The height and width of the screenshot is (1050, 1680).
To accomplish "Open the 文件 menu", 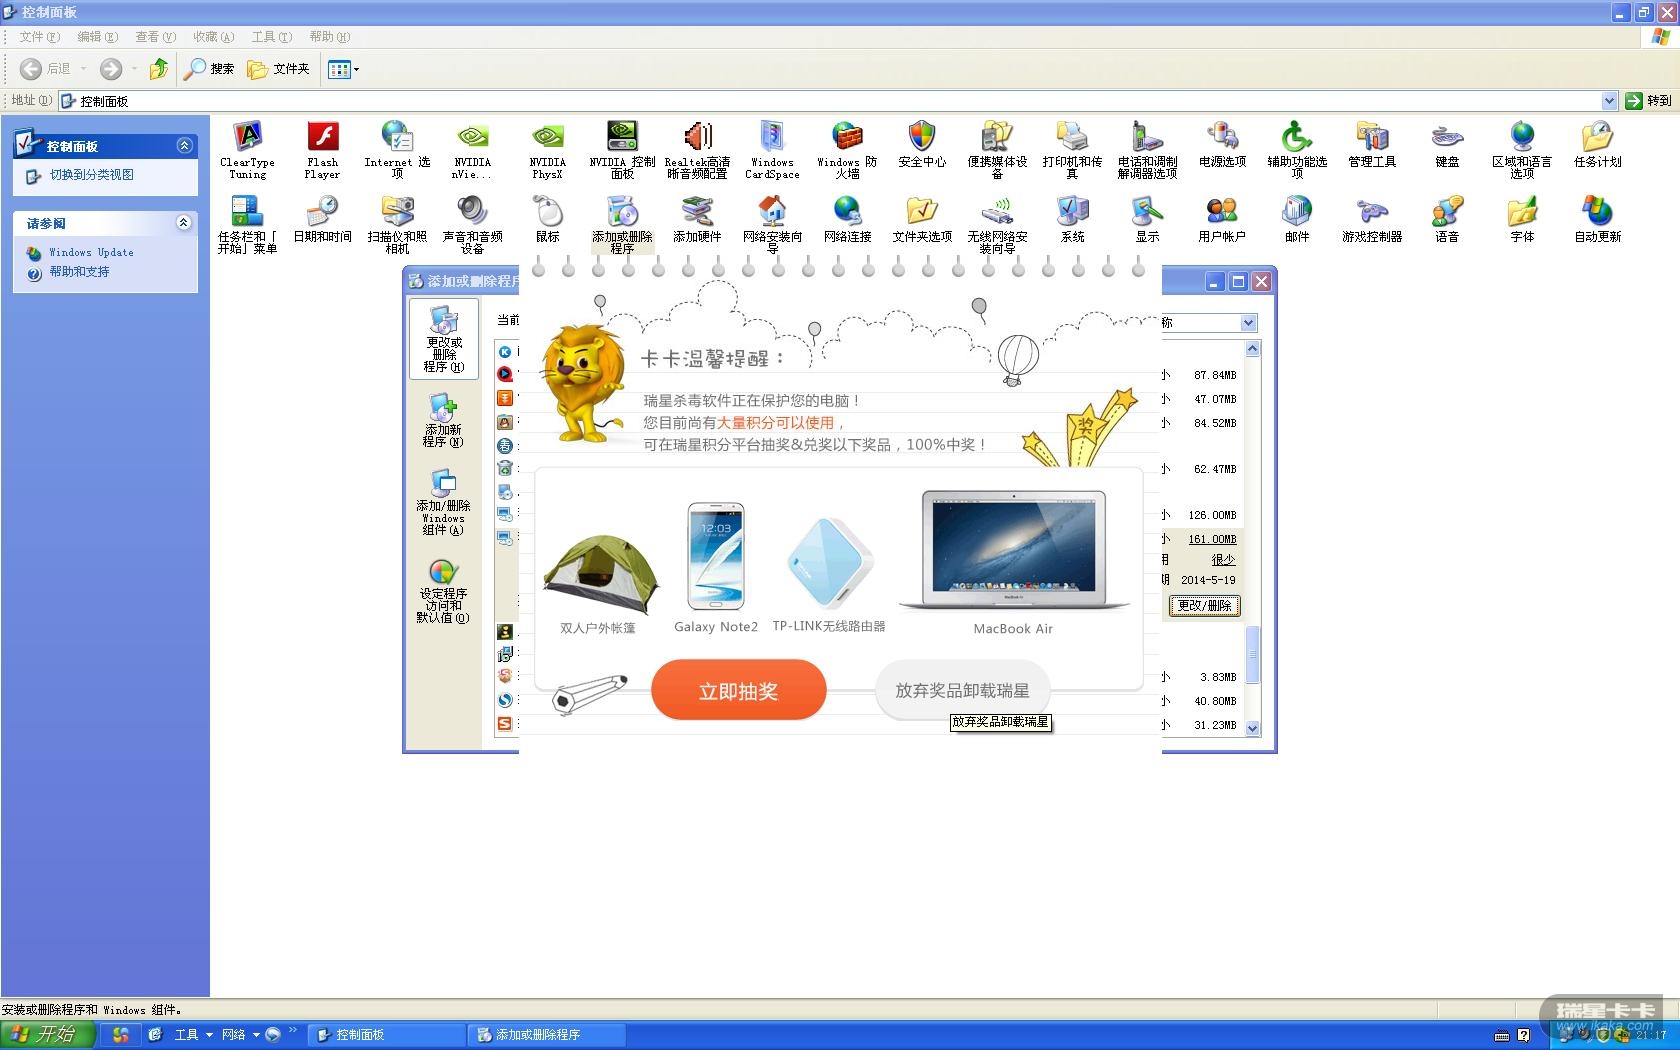I will tap(39, 37).
